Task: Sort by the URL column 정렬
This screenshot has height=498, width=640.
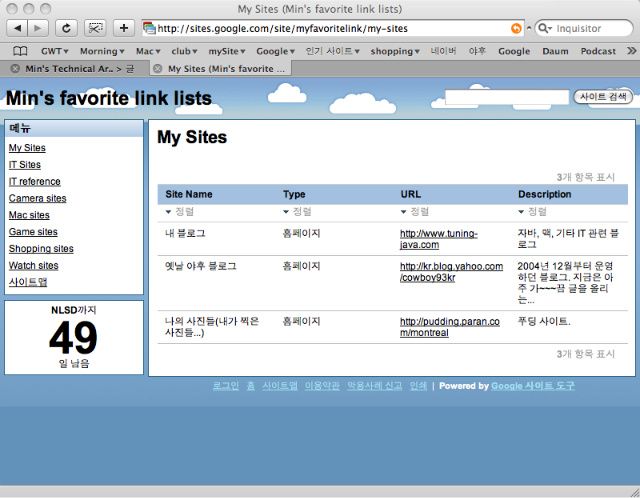Action: (x=415, y=212)
